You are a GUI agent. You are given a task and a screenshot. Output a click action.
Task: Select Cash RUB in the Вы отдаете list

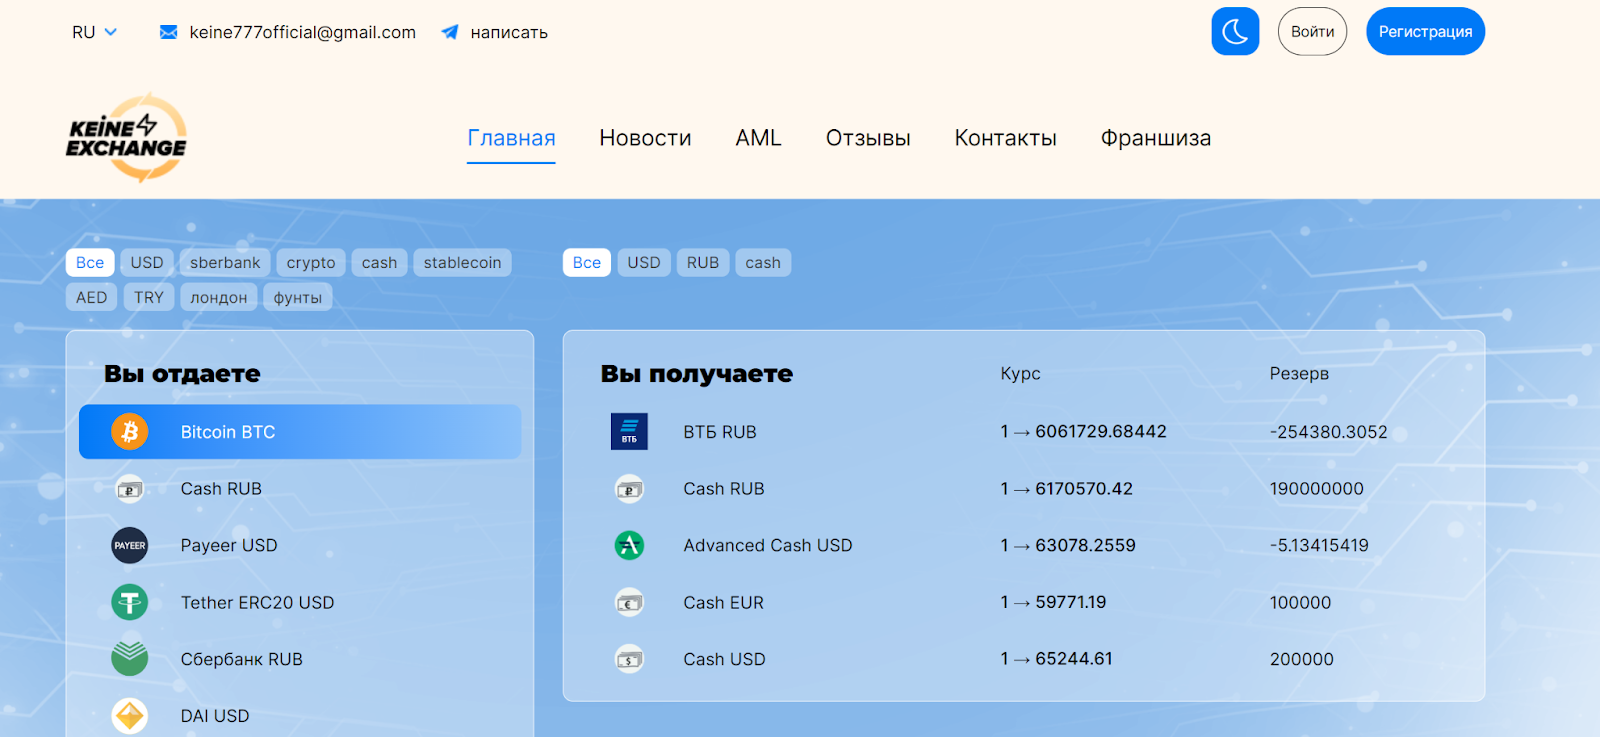click(300, 489)
